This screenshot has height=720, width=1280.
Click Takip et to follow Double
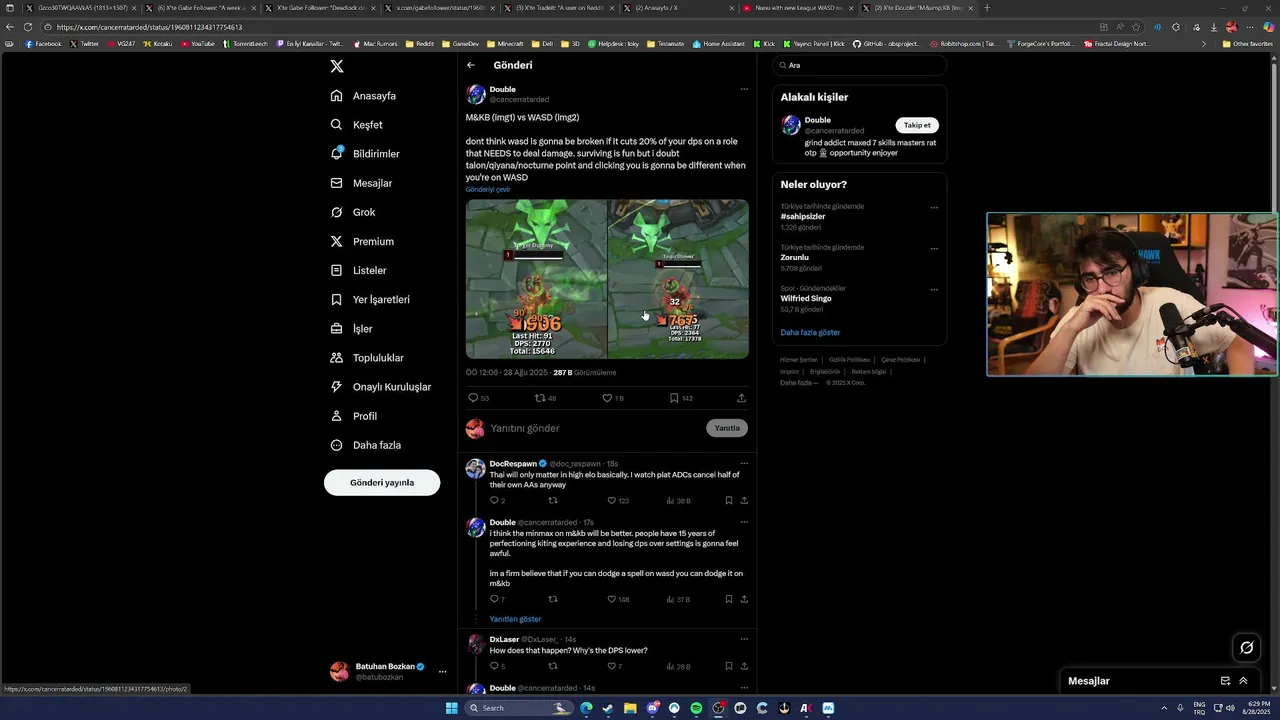[917, 125]
